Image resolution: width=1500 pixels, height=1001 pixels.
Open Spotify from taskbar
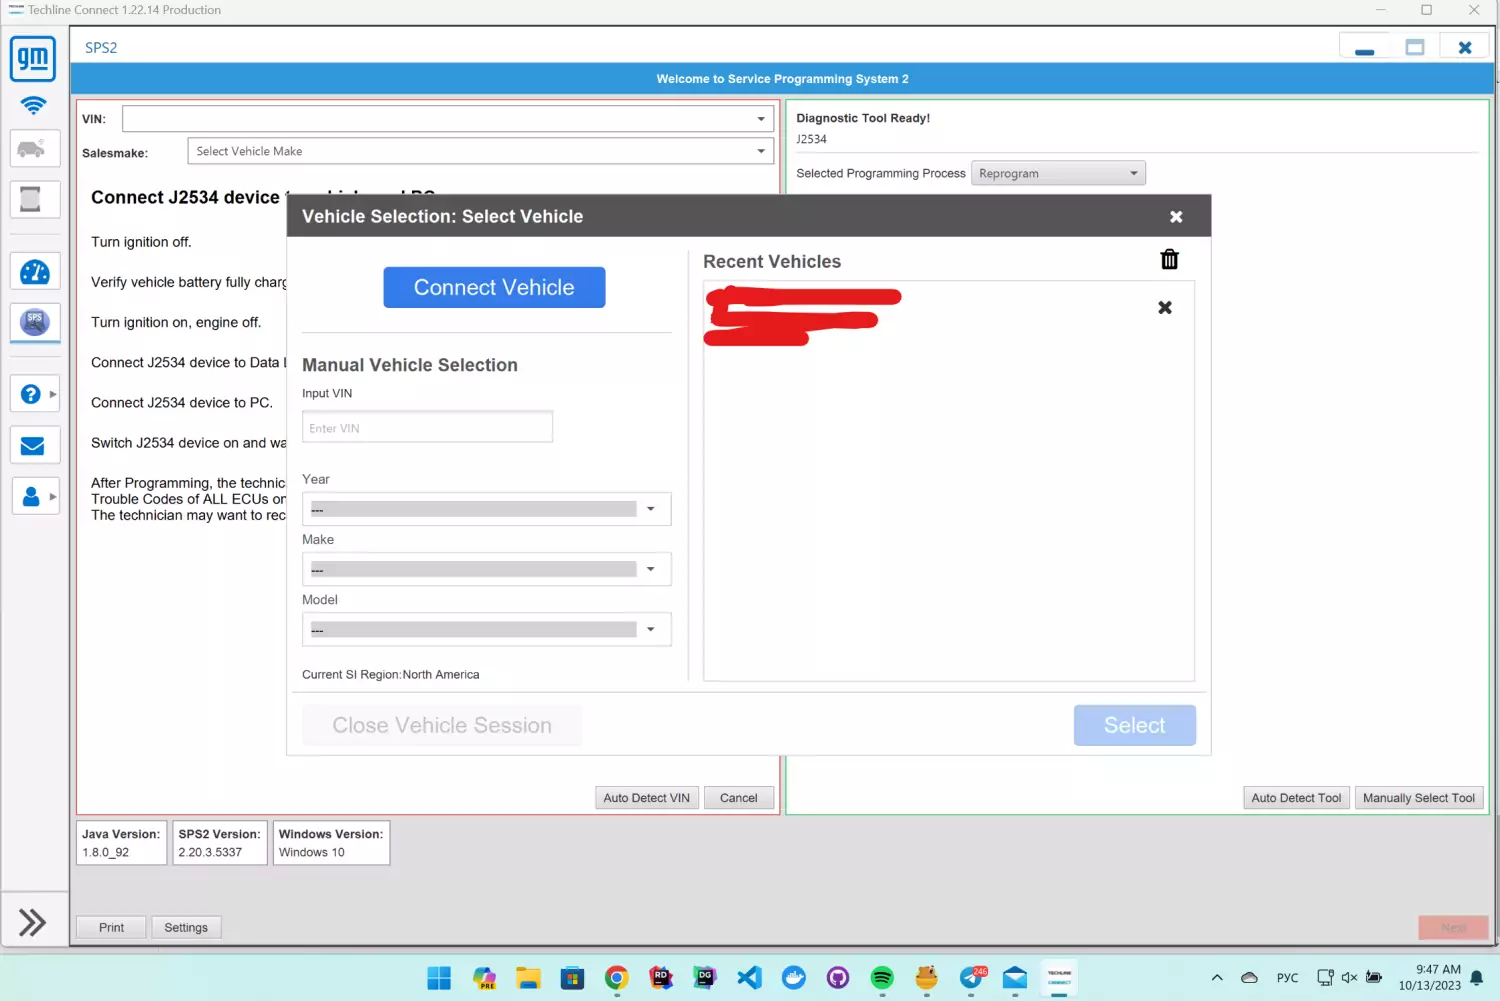[x=882, y=978]
